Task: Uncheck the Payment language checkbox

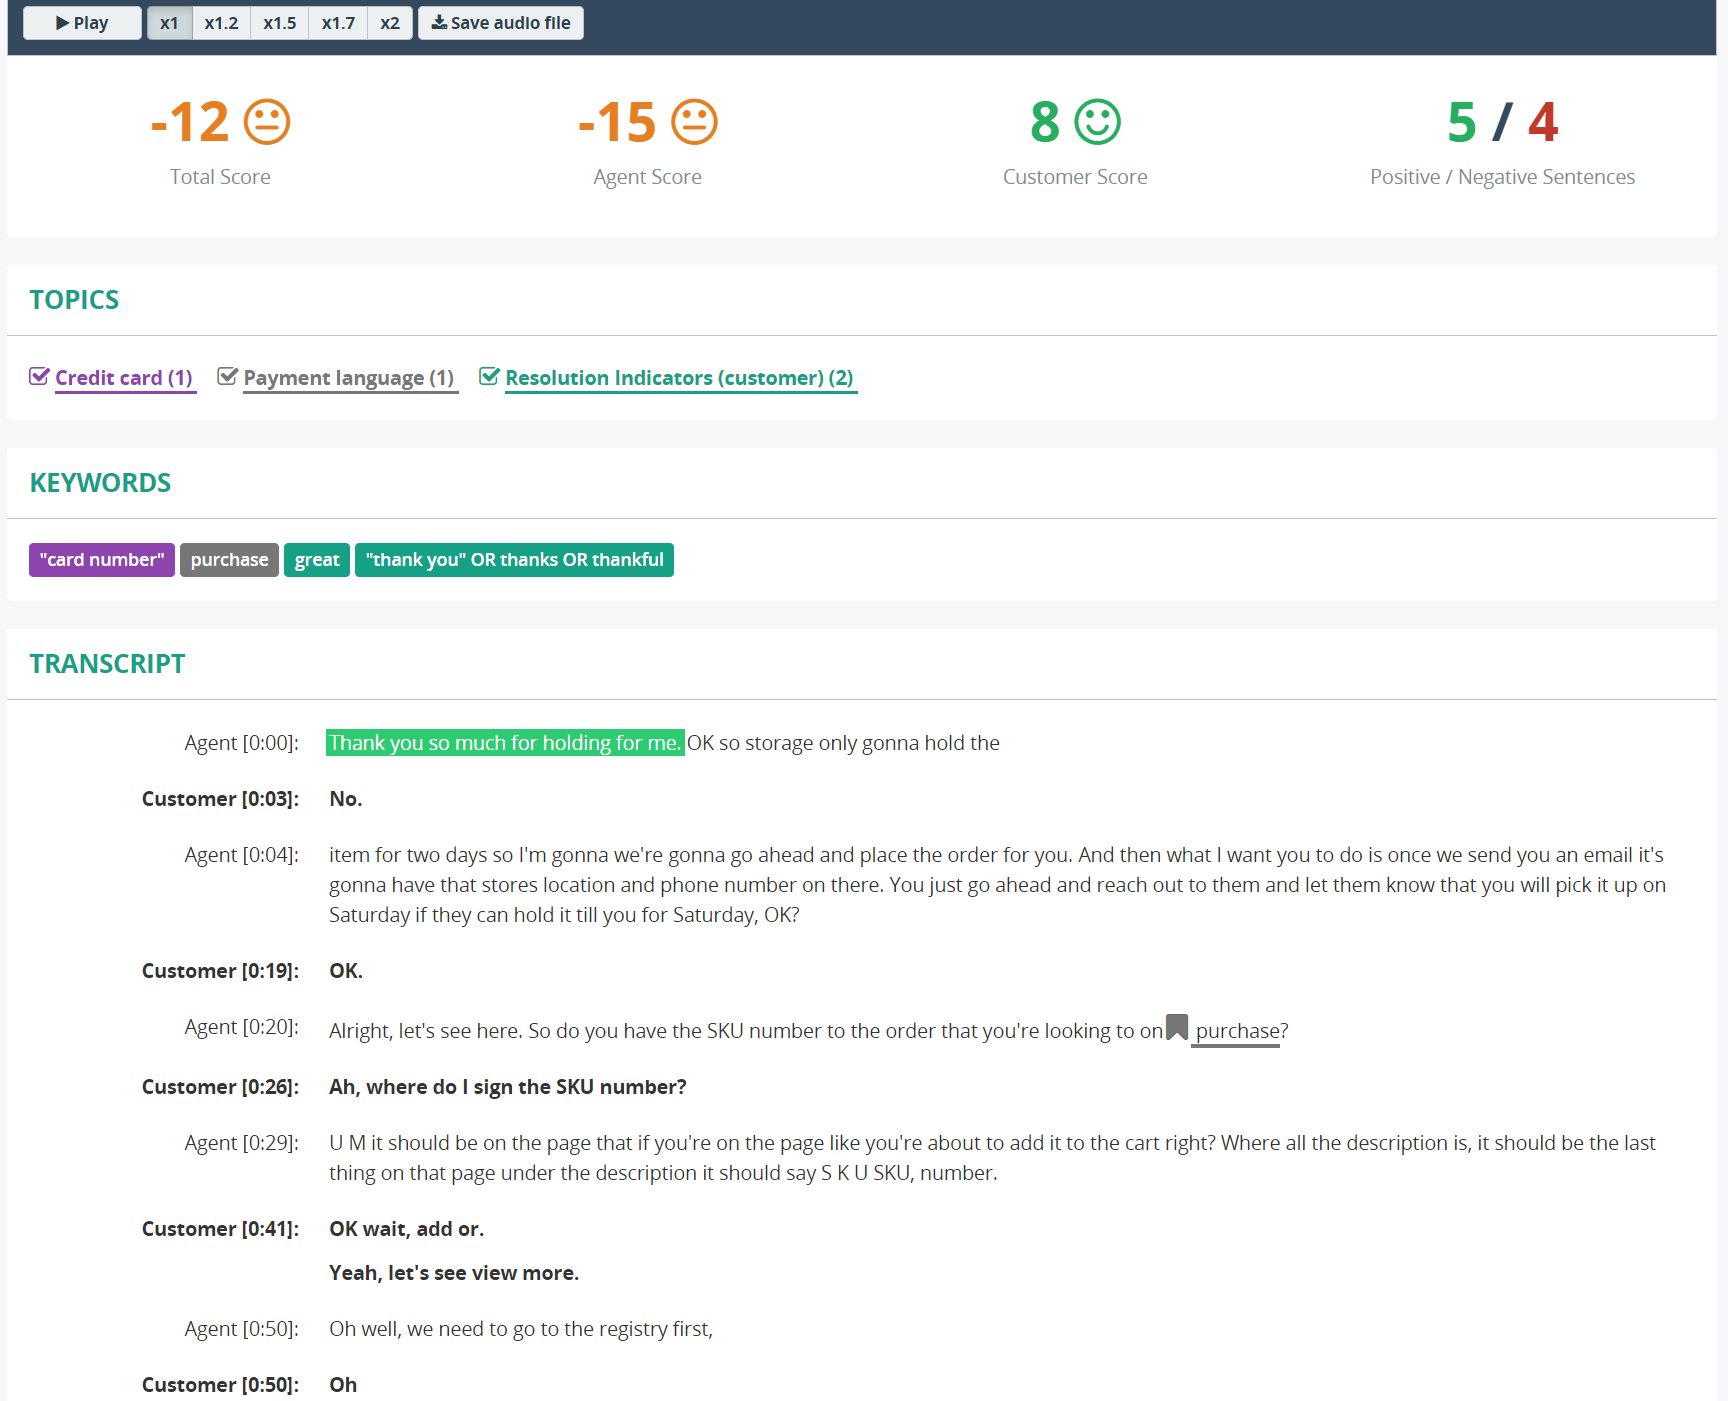Action: click(227, 376)
